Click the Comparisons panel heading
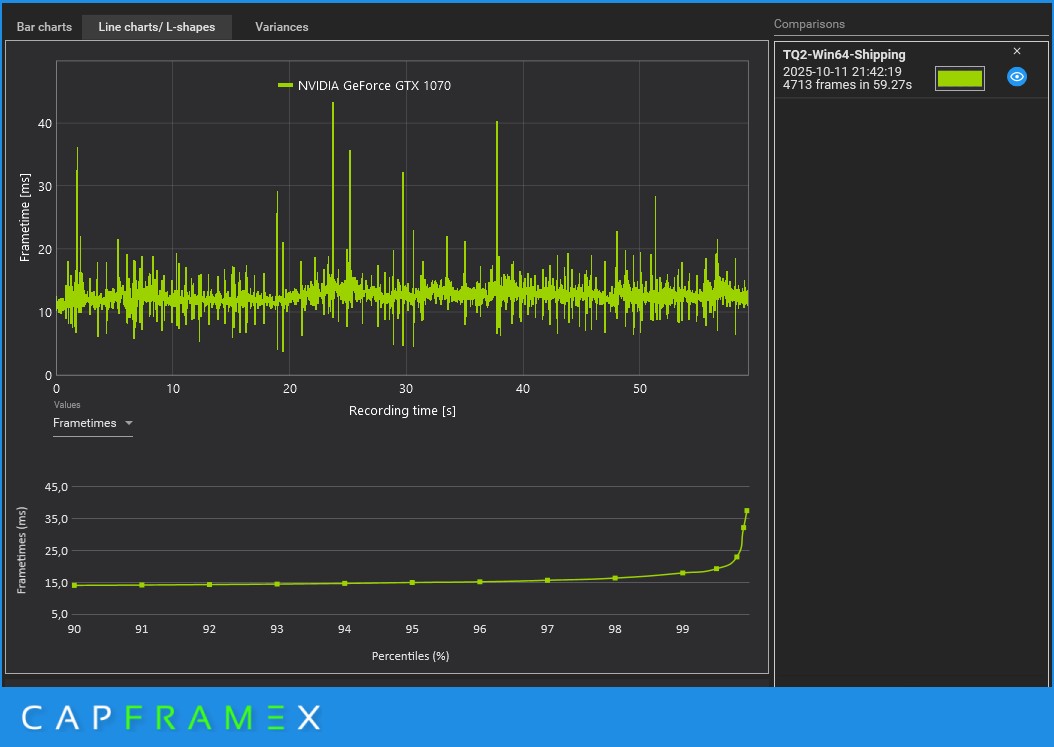 tap(809, 24)
